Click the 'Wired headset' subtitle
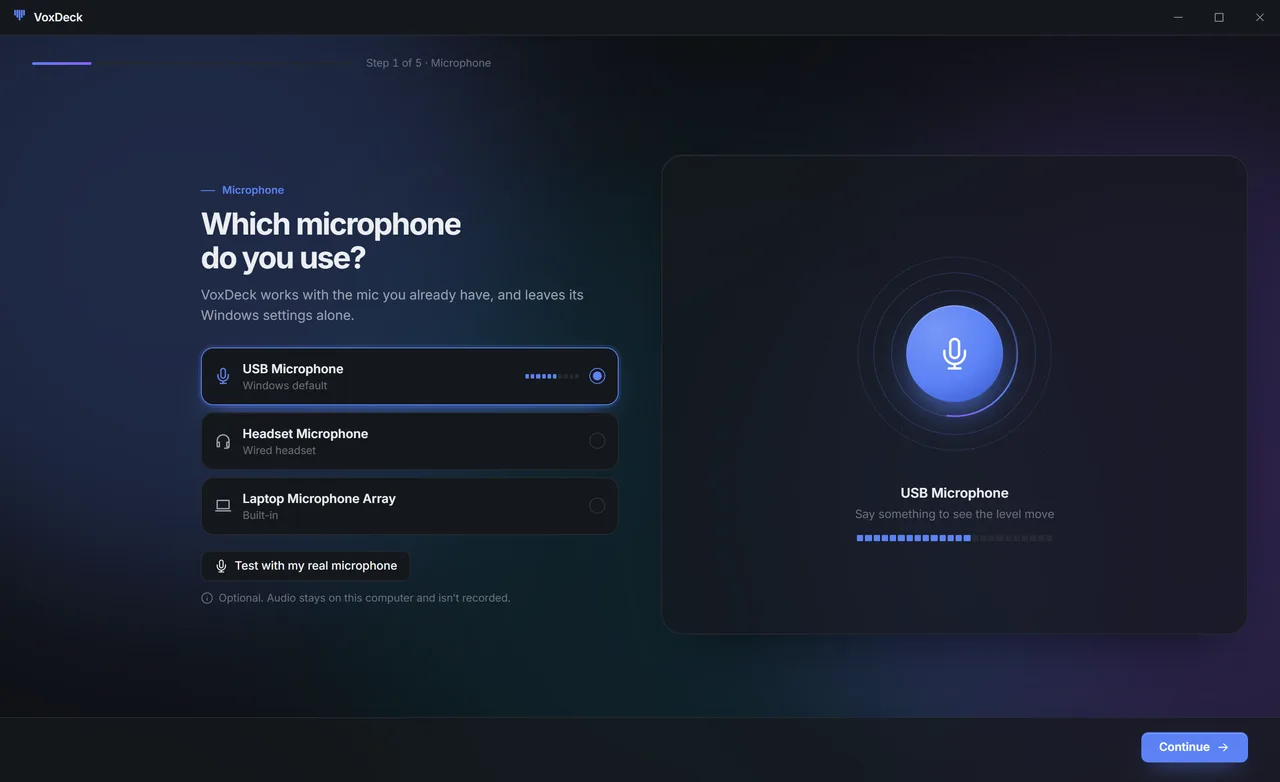Screen dimensions: 1280x782 point(279,451)
